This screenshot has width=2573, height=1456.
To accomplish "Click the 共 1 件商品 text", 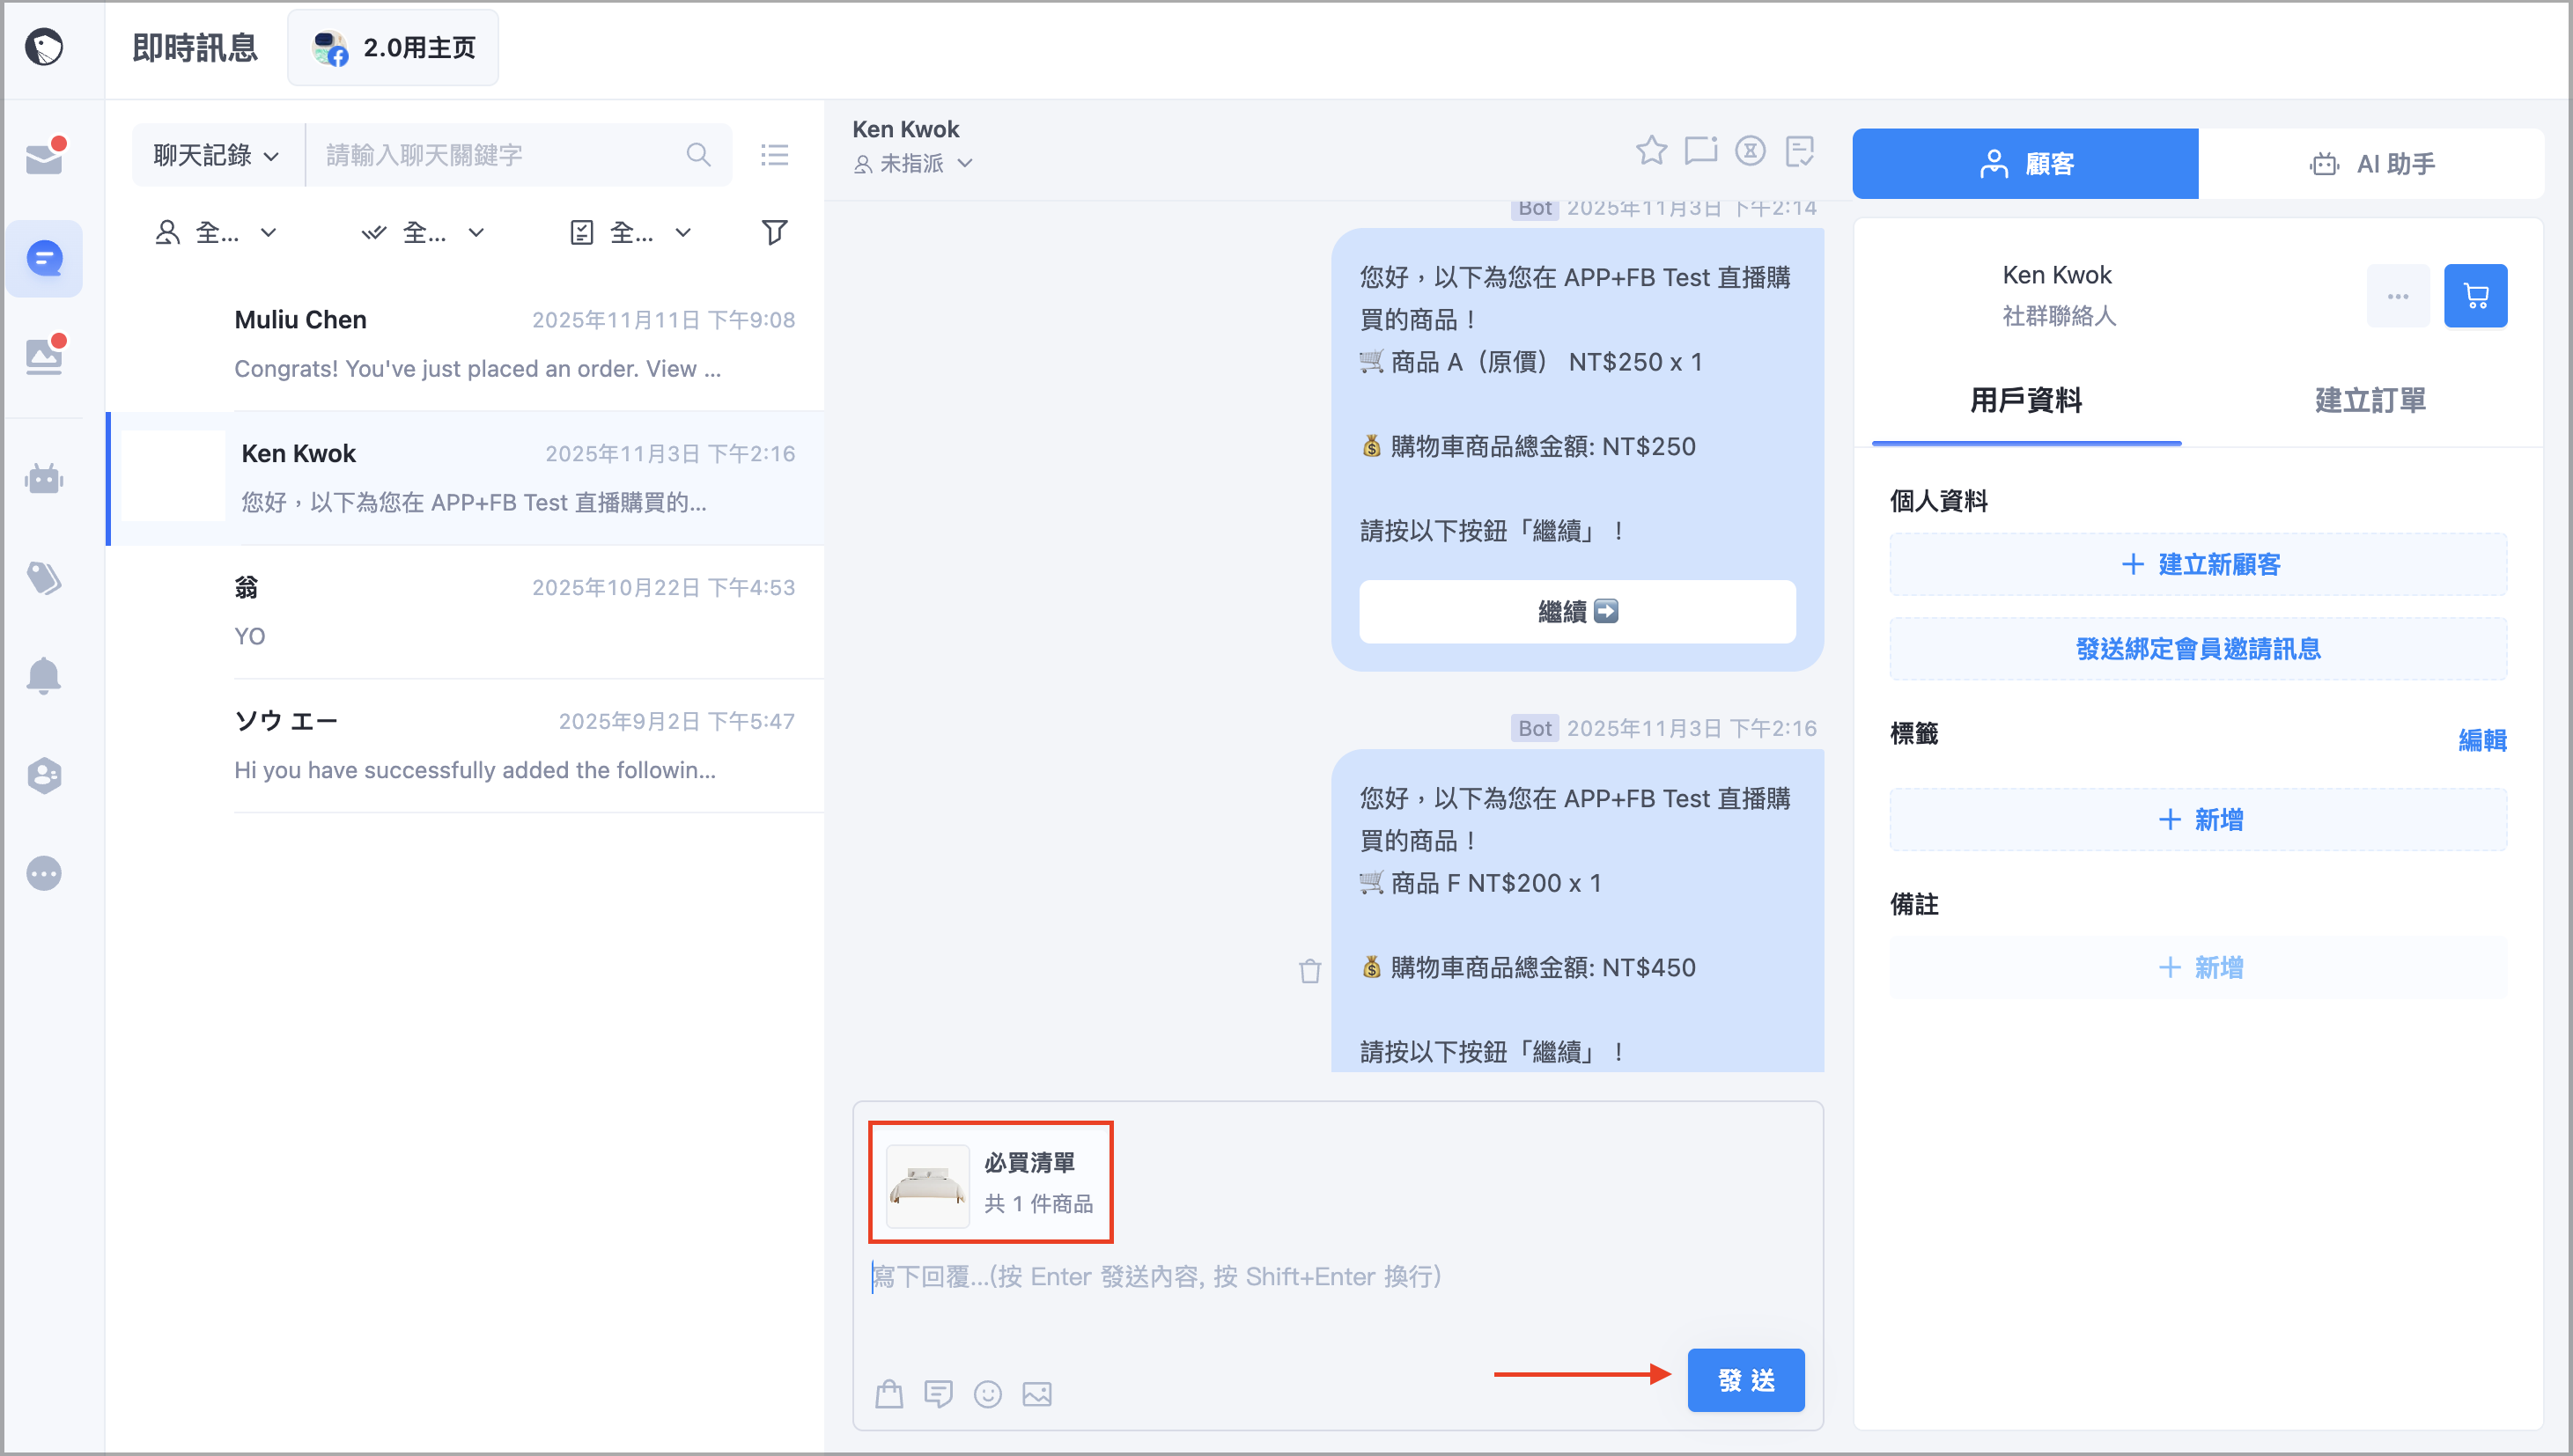I will pyautogui.click(x=1038, y=1203).
